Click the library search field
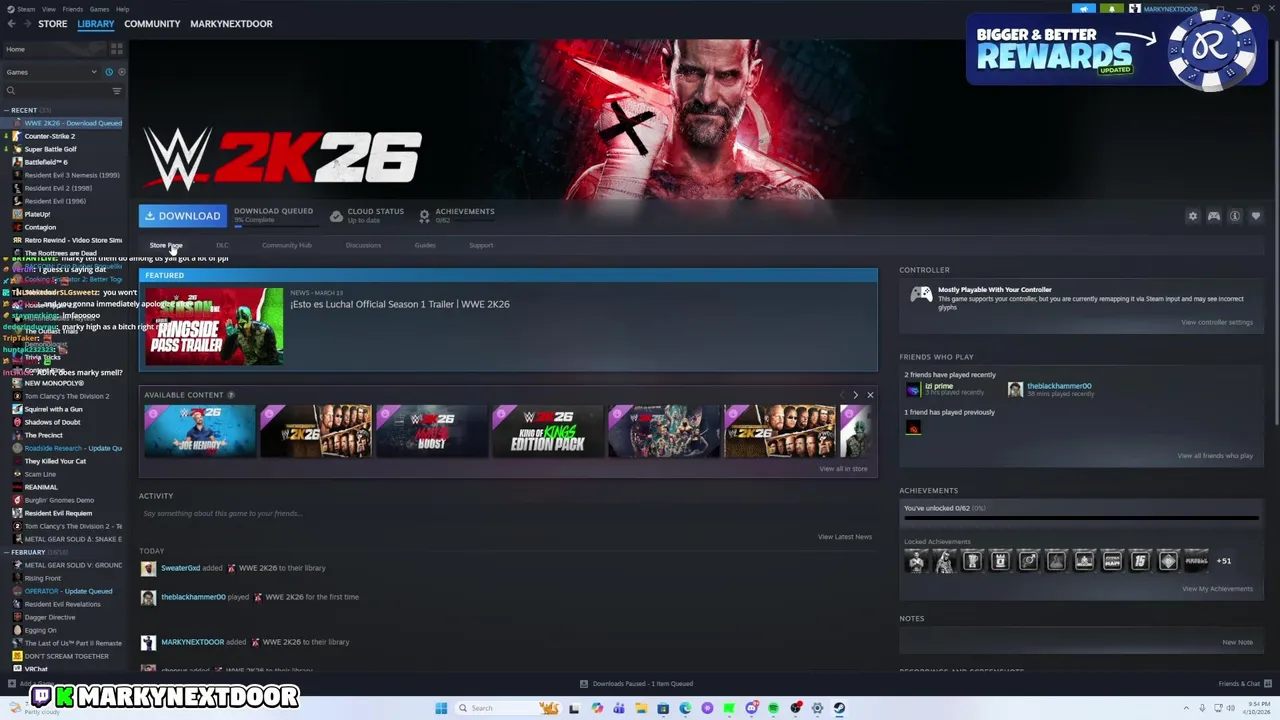The image size is (1280, 720). [56, 91]
